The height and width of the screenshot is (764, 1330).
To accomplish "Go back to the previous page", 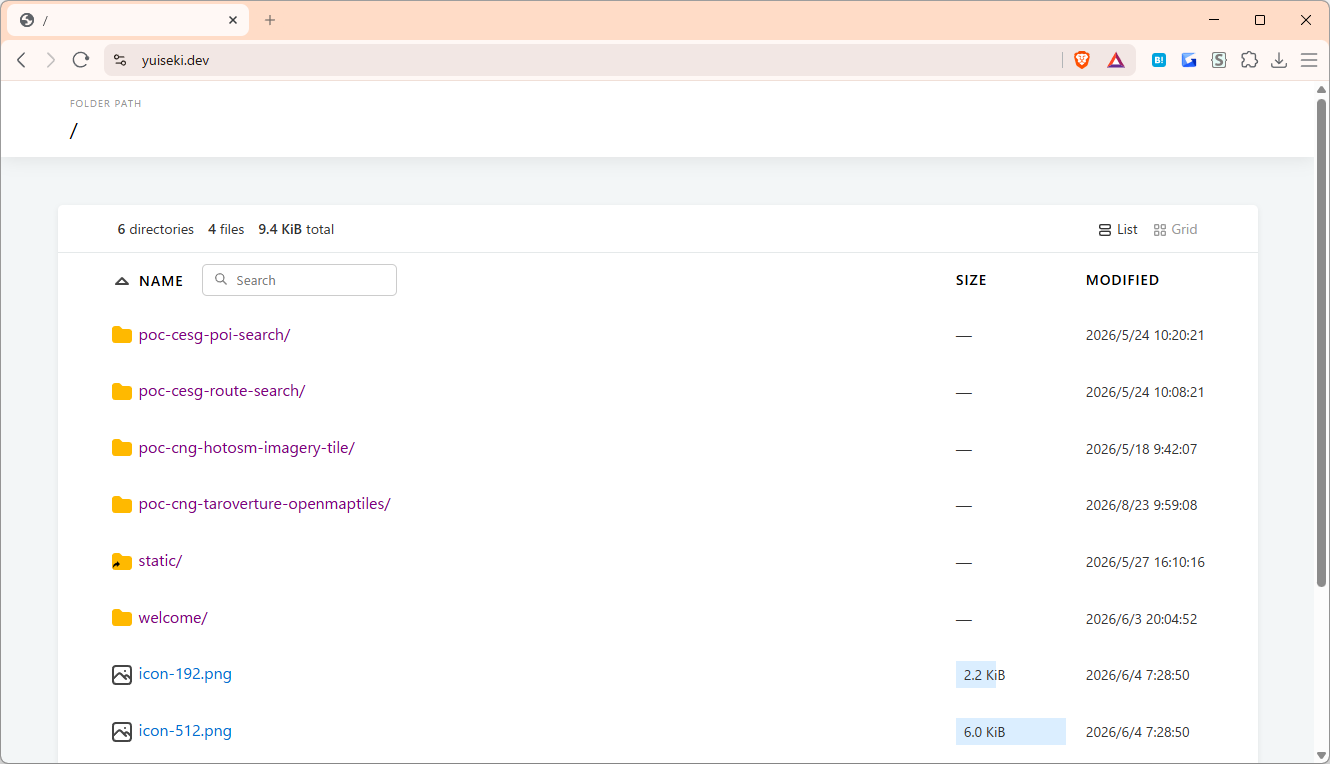I will point(21,60).
